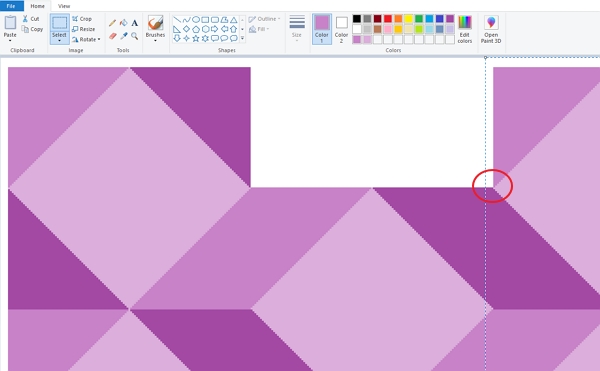Switch to the View tab
The image size is (600, 371).
tap(64, 6)
